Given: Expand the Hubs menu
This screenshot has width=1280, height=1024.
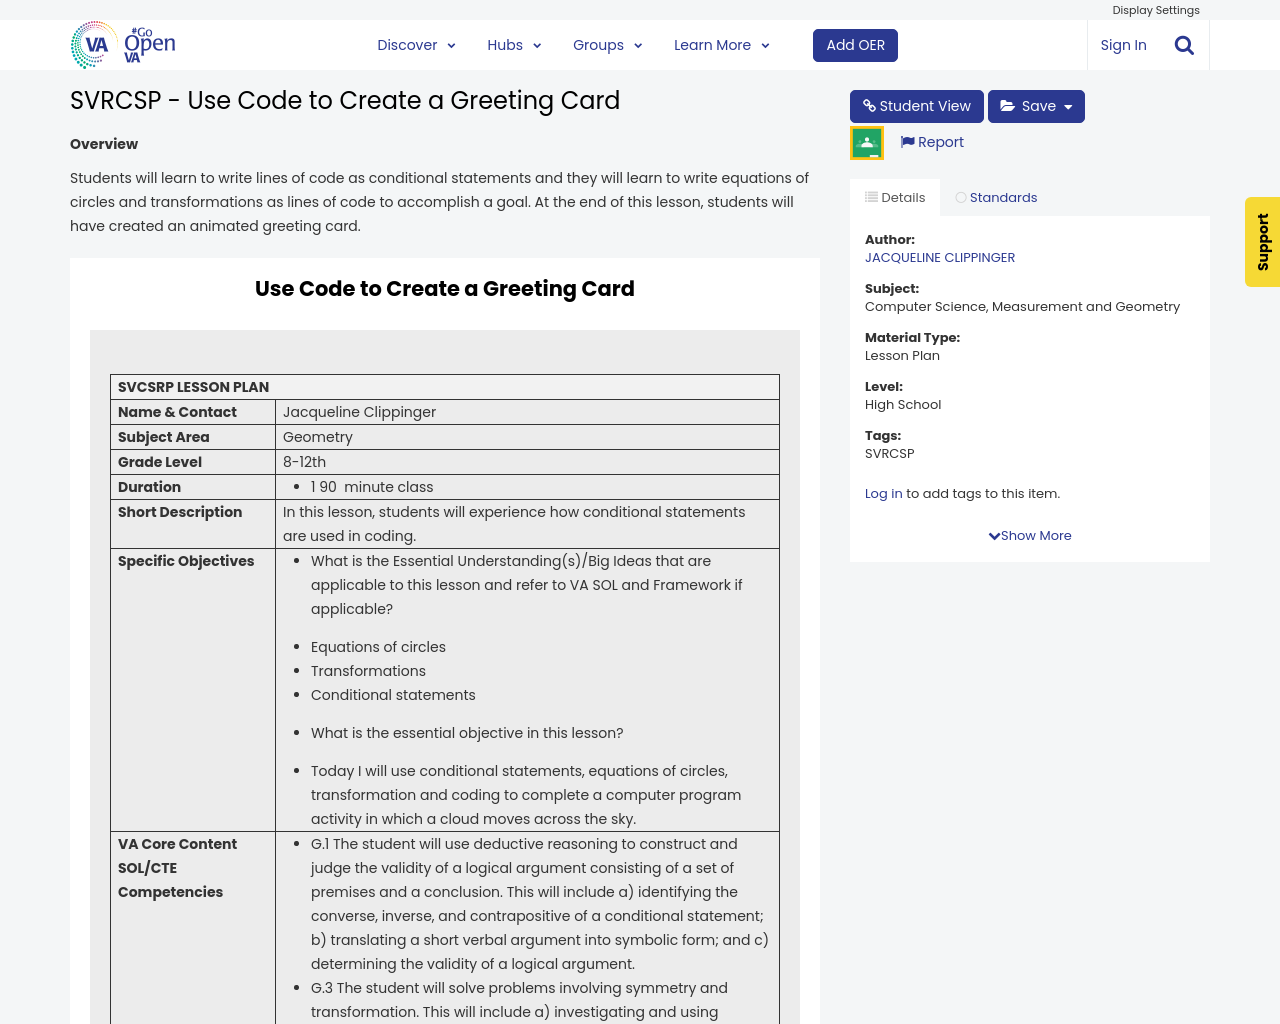Looking at the screenshot, I should 514,45.
